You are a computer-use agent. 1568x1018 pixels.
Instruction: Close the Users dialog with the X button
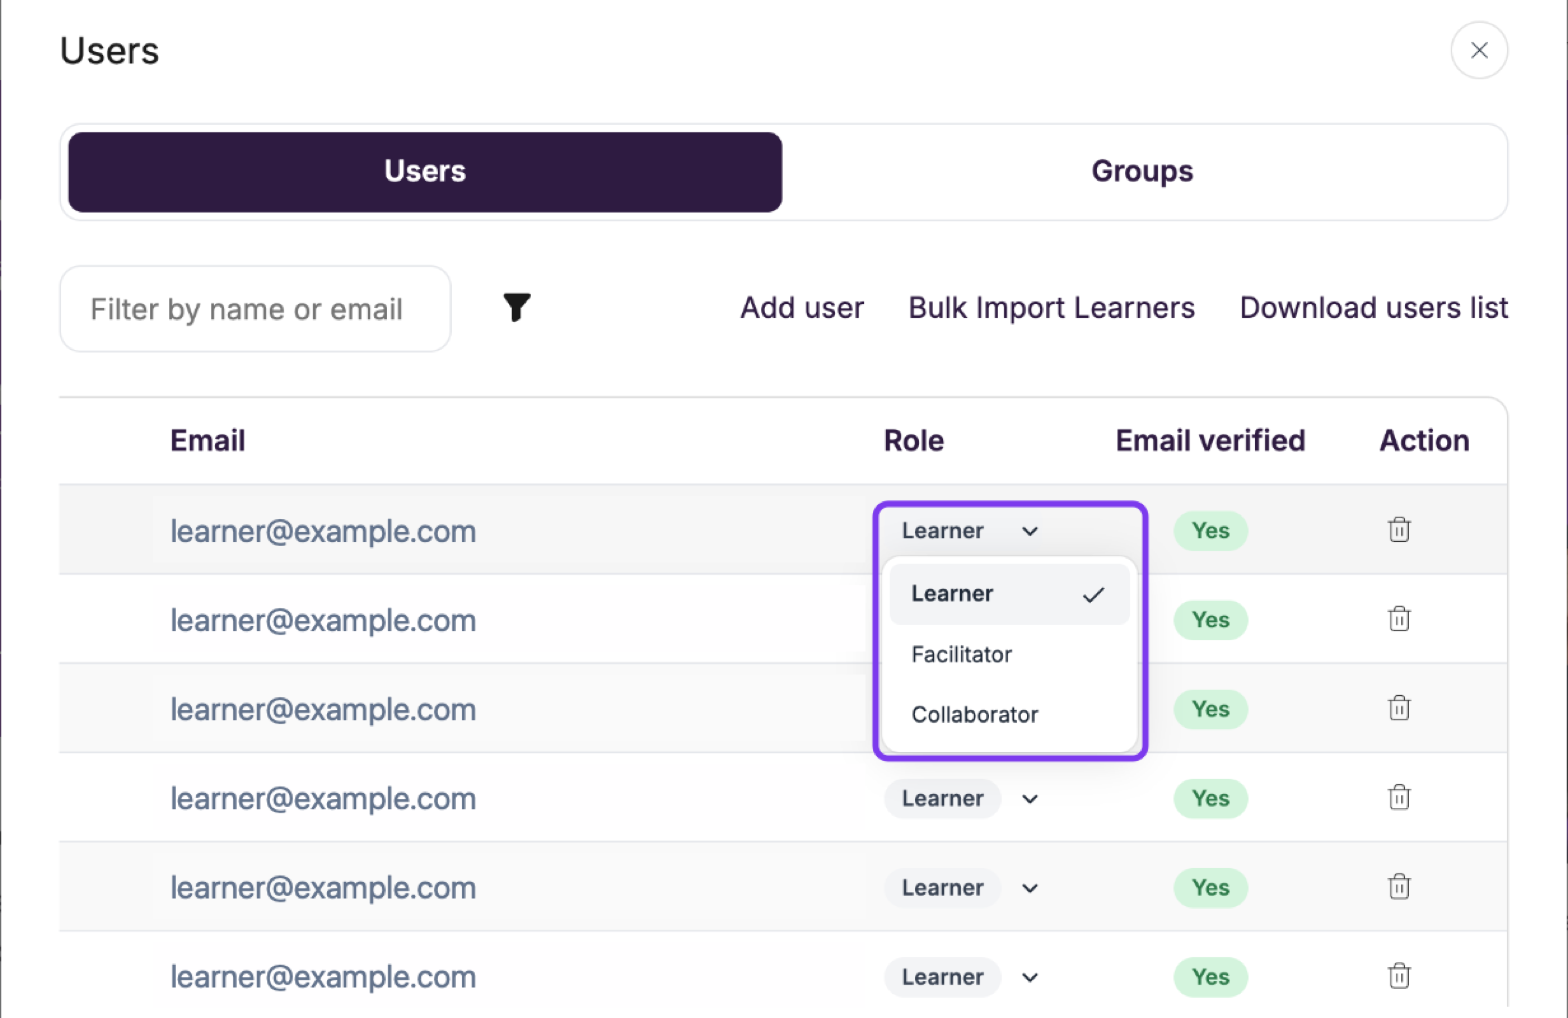[x=1479, y=50]
